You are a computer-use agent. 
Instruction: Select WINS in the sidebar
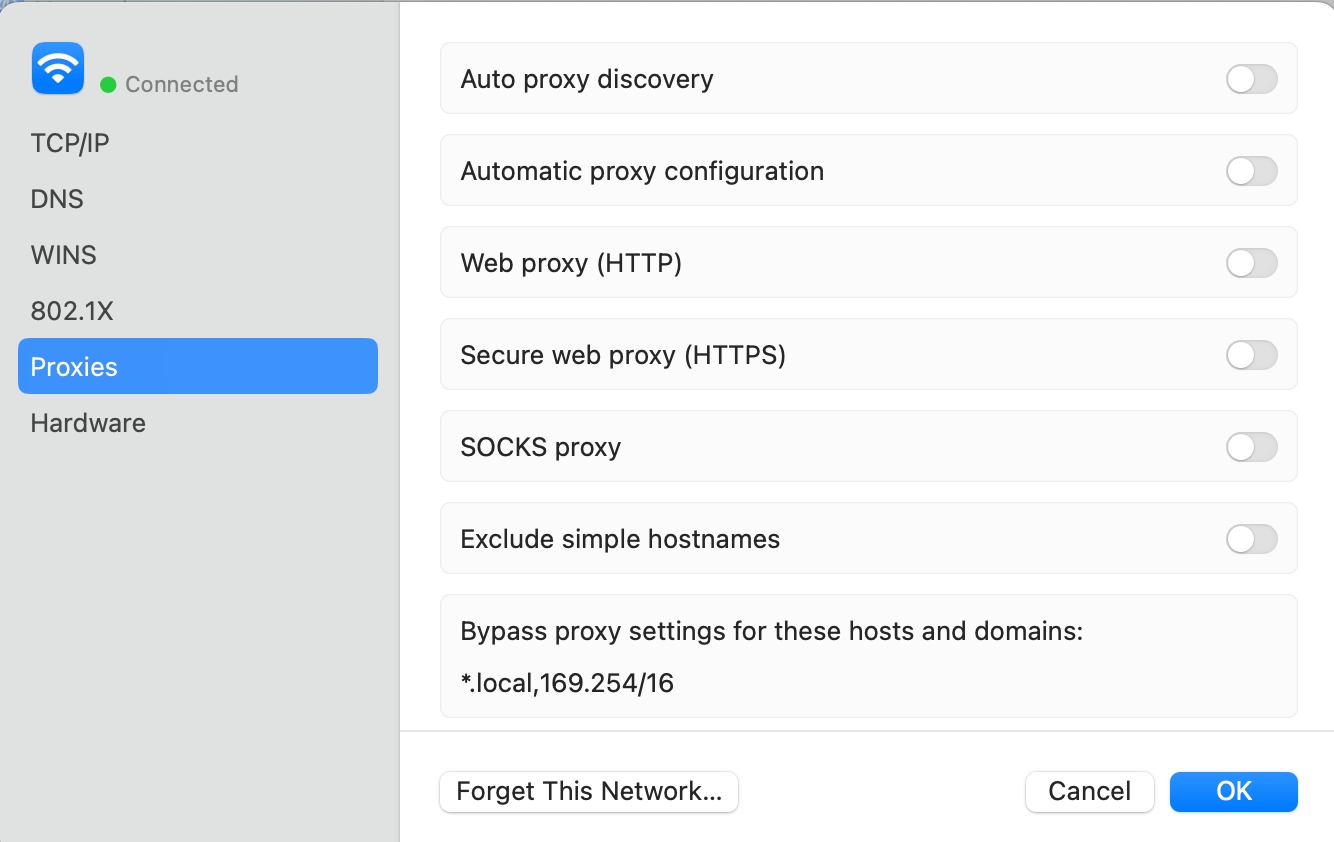[64, 255]
